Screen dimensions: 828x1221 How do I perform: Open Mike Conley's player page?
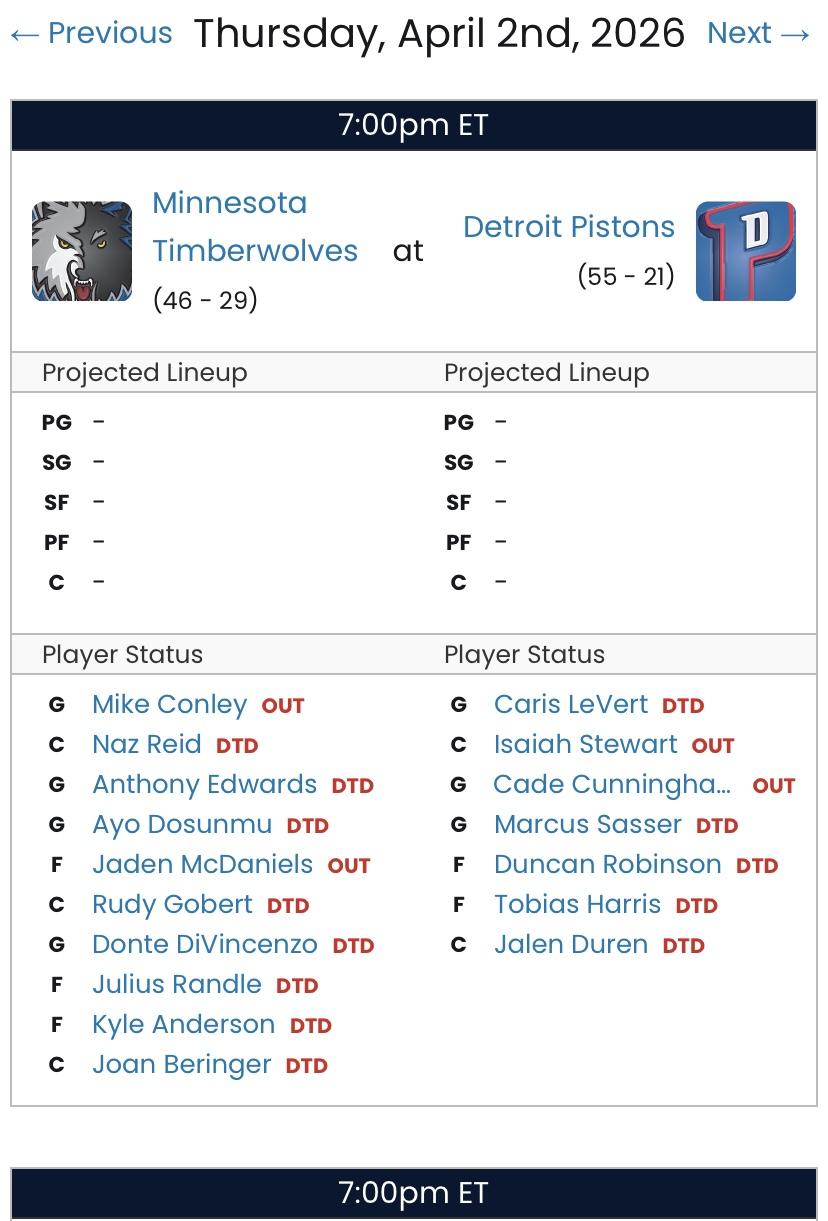169,704
